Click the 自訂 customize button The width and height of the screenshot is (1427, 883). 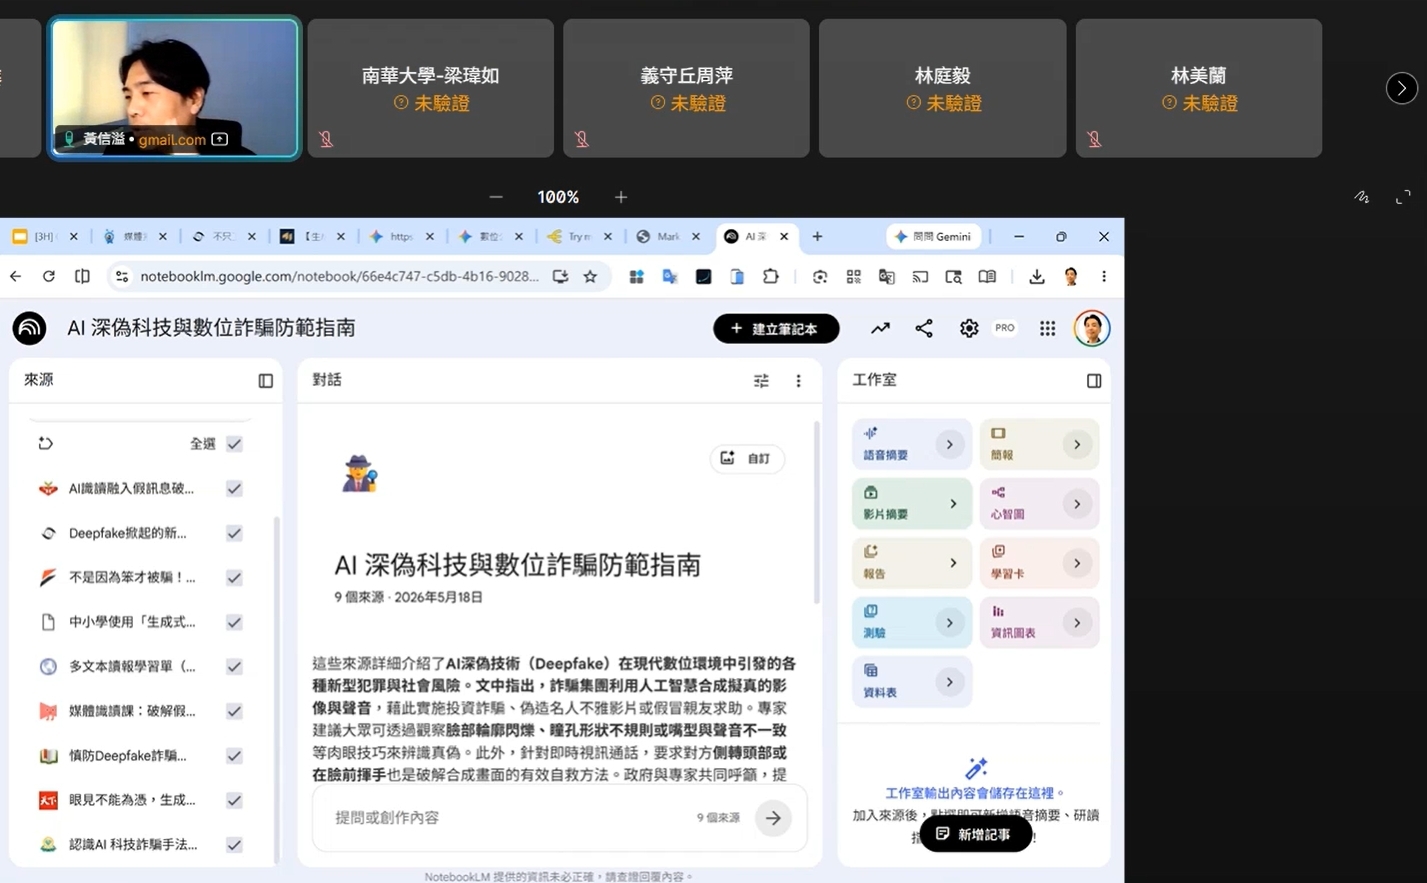pyautogui.click(x=747, y=459)
